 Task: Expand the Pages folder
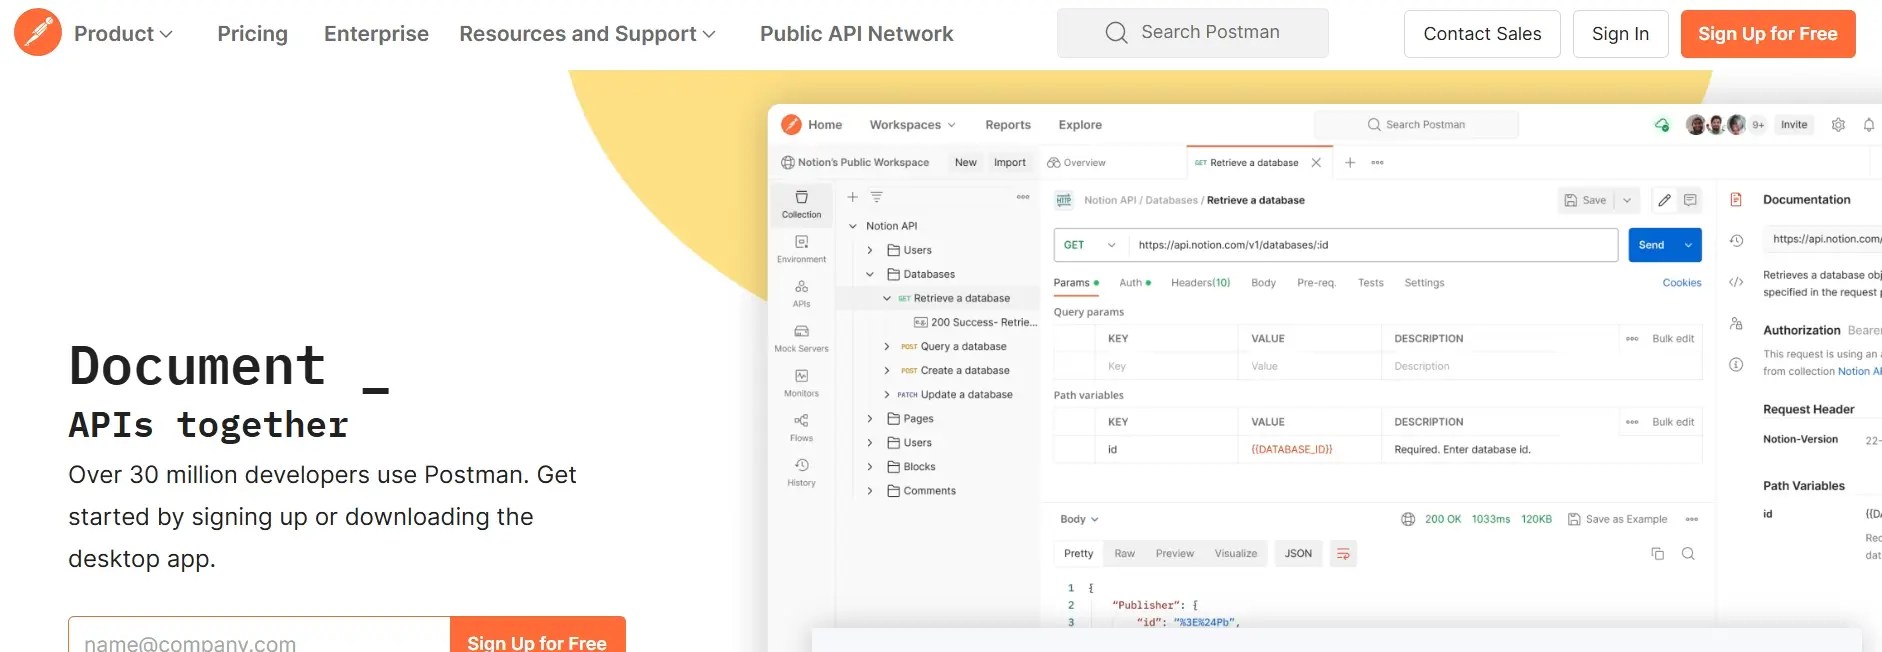pyautogui.click(x=869, y=419)
